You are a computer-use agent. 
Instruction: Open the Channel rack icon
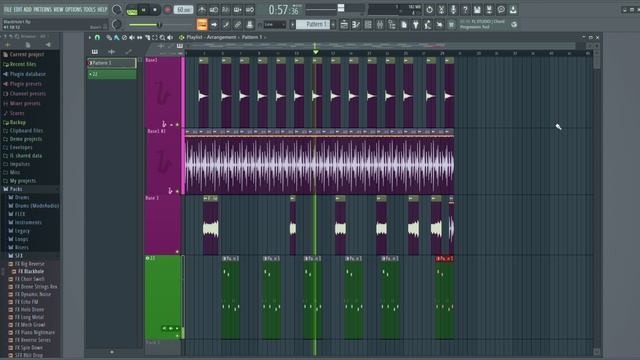point(368,24)
